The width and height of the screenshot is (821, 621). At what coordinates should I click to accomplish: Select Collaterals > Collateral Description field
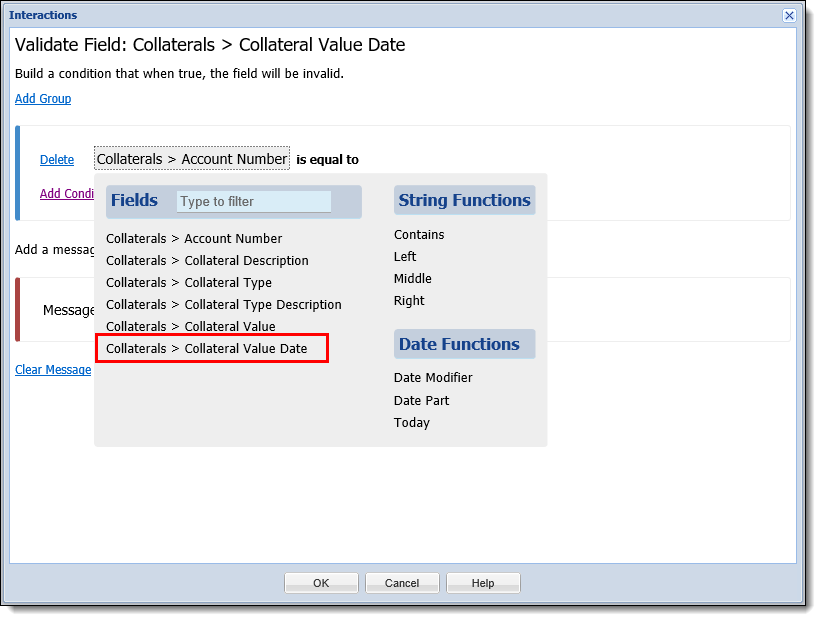click(207, 261)
